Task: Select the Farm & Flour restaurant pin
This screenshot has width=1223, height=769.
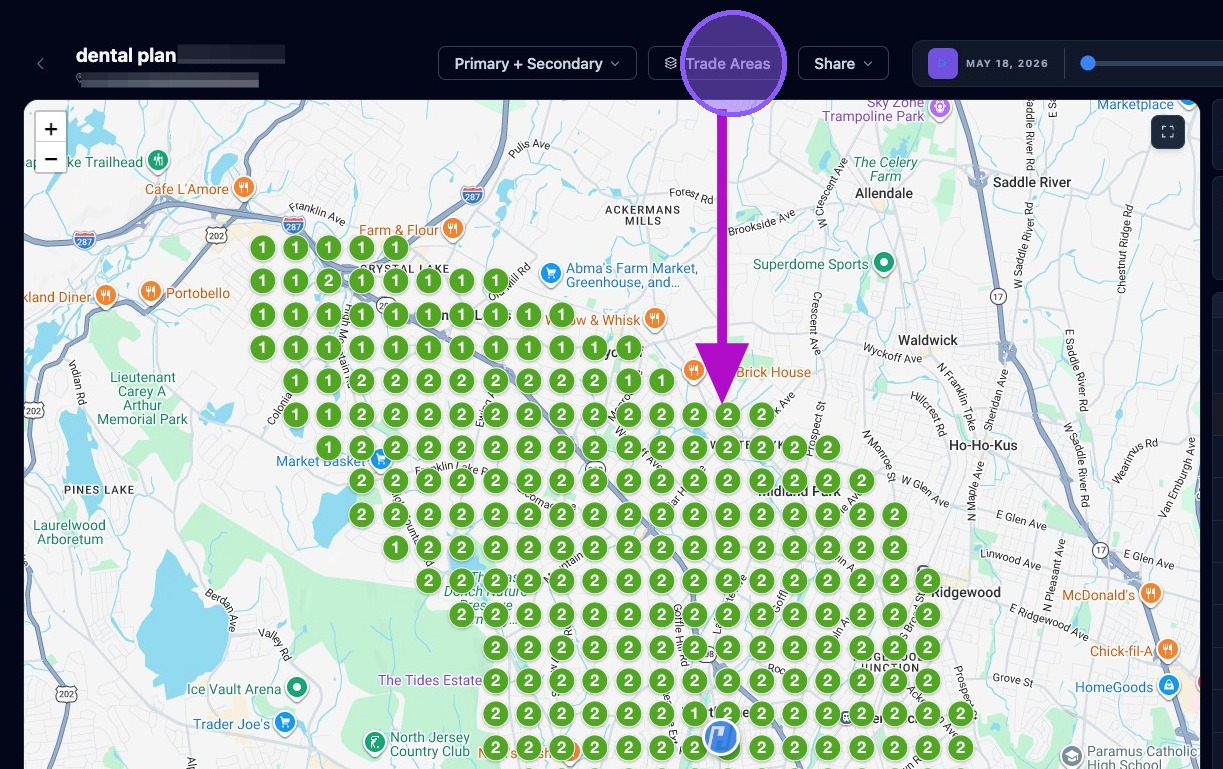Action: coord(453,229)
